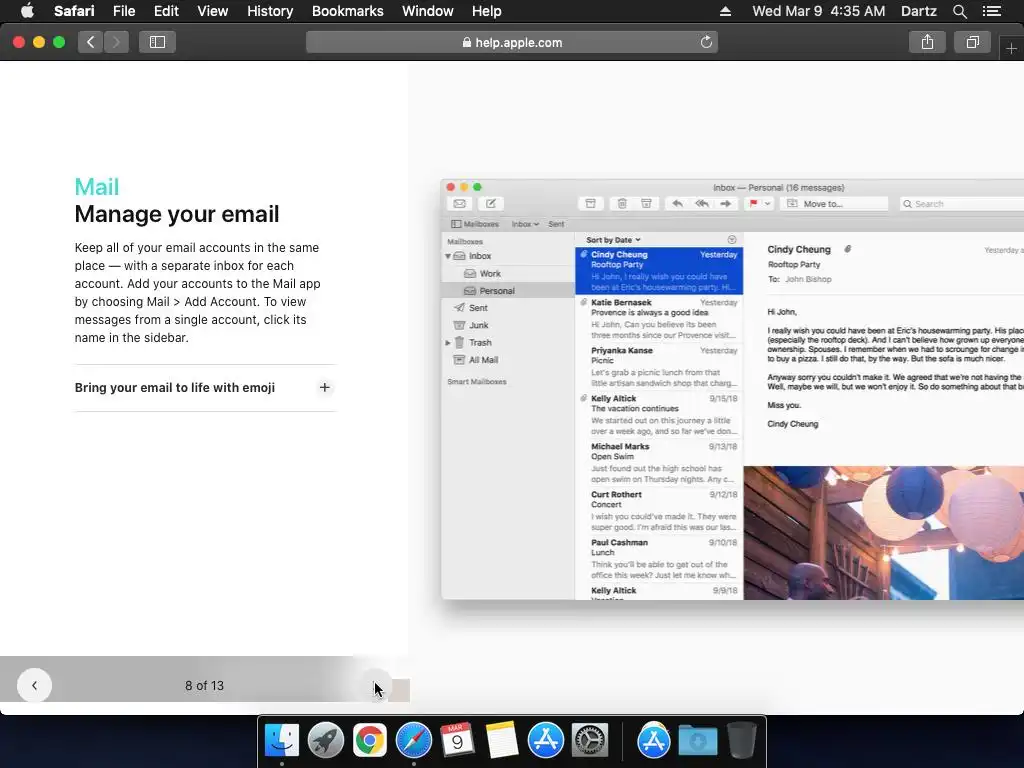1024x768 pixels.
Task: Go to previous slide chevron
Action: [34, 686]
